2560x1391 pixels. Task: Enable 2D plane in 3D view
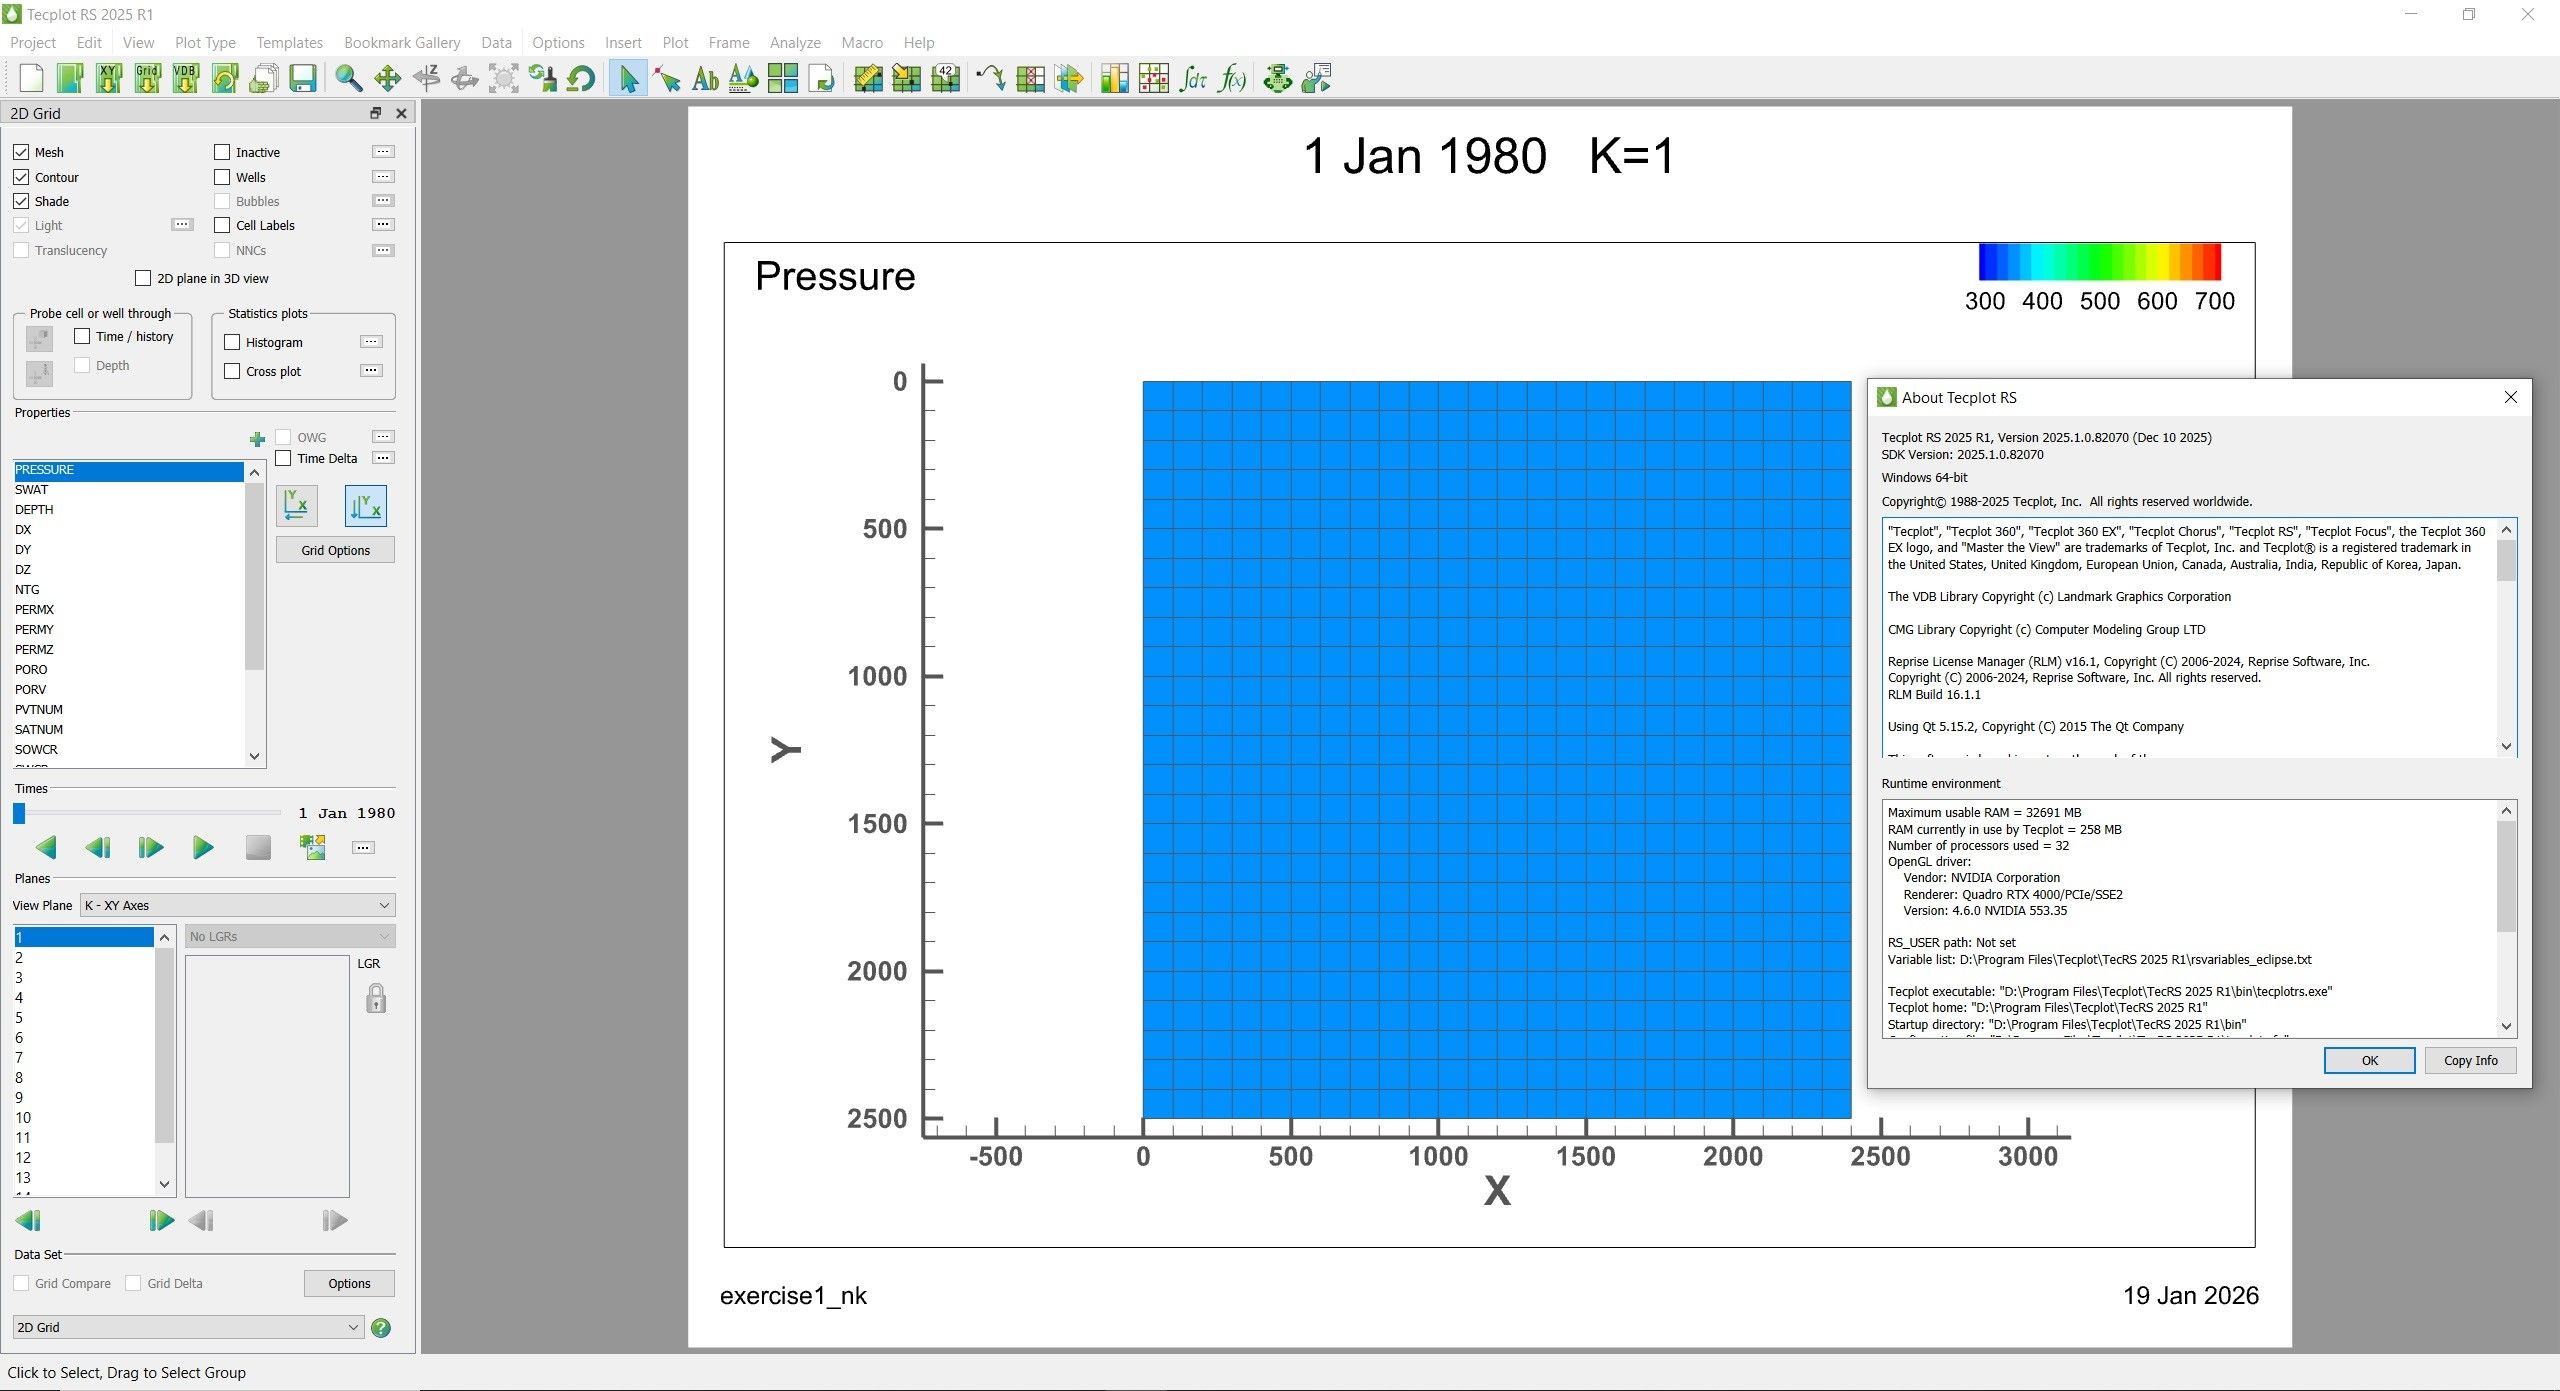click(x=144, y=278)
